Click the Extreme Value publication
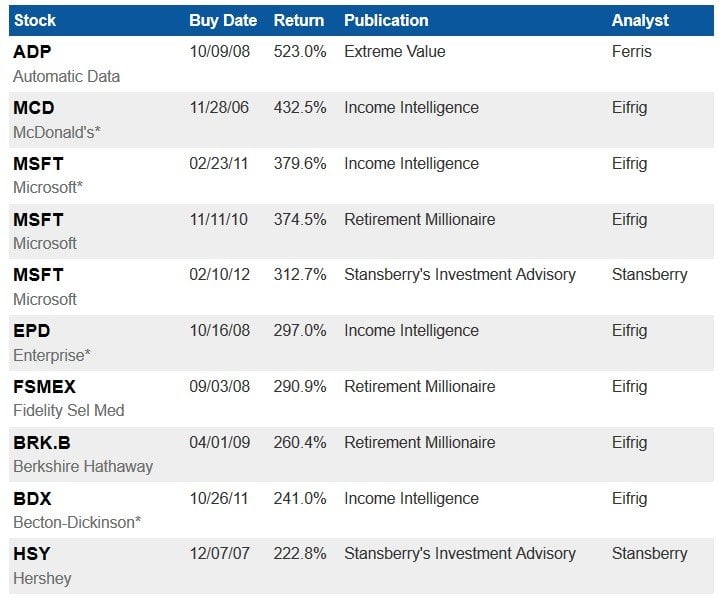This screenshot has width=719, height=602. (394, 51)
